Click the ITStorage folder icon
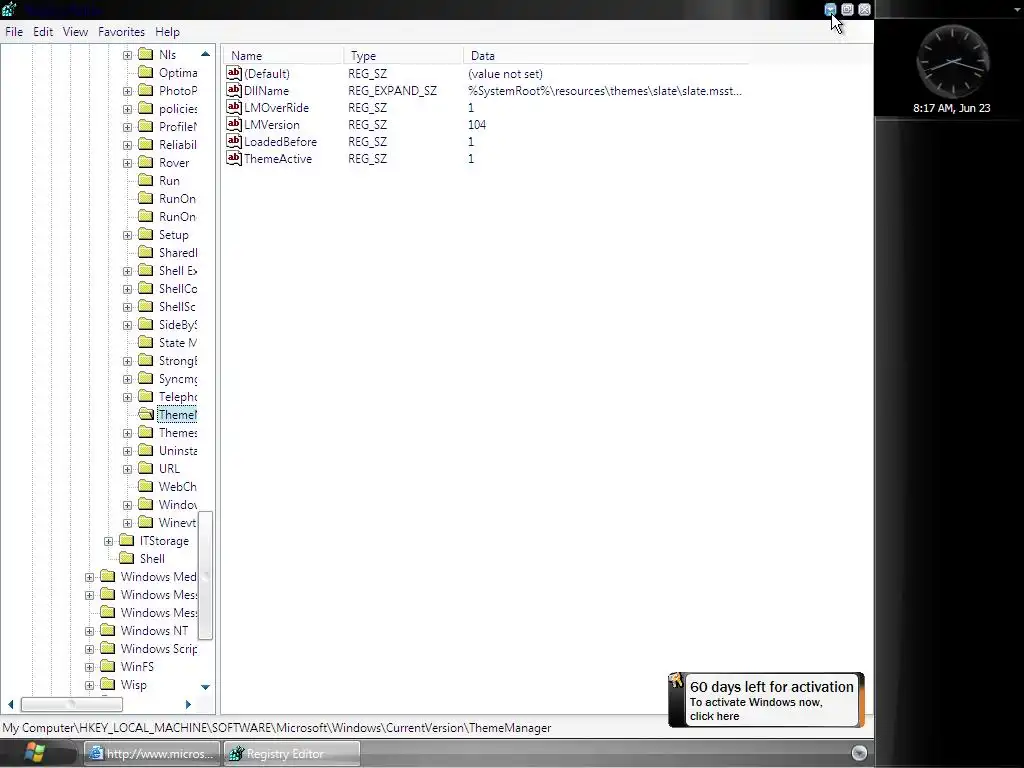This screenshot has width=1024, height=768. pos(127,540)
